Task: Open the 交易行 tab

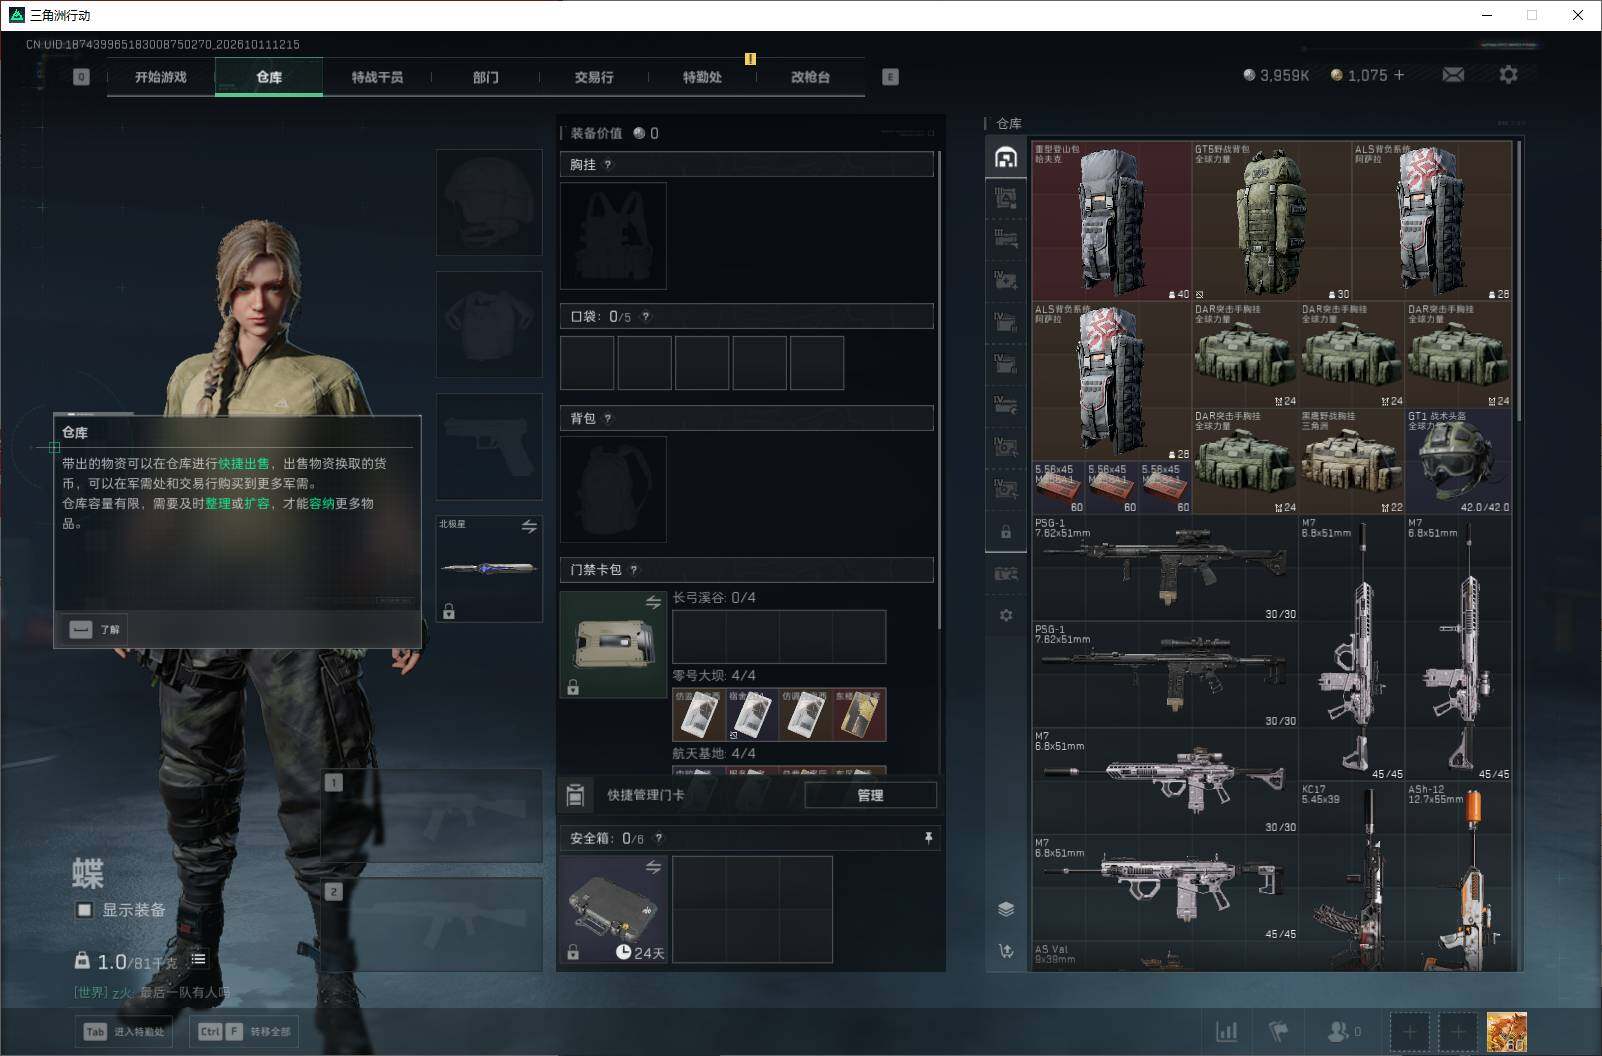Action: coord(594,77)
